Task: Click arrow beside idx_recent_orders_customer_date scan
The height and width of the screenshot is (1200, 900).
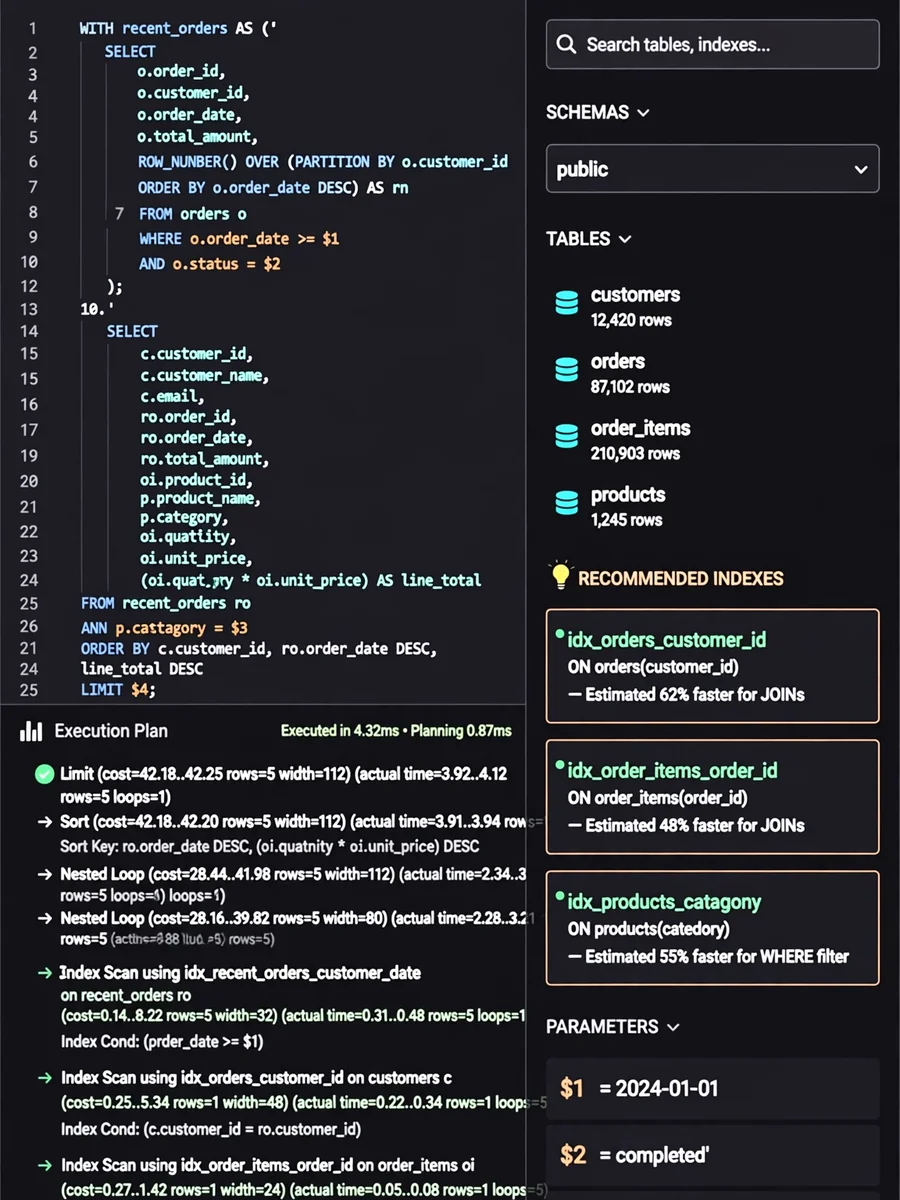Action: click(x=44, y=973)
